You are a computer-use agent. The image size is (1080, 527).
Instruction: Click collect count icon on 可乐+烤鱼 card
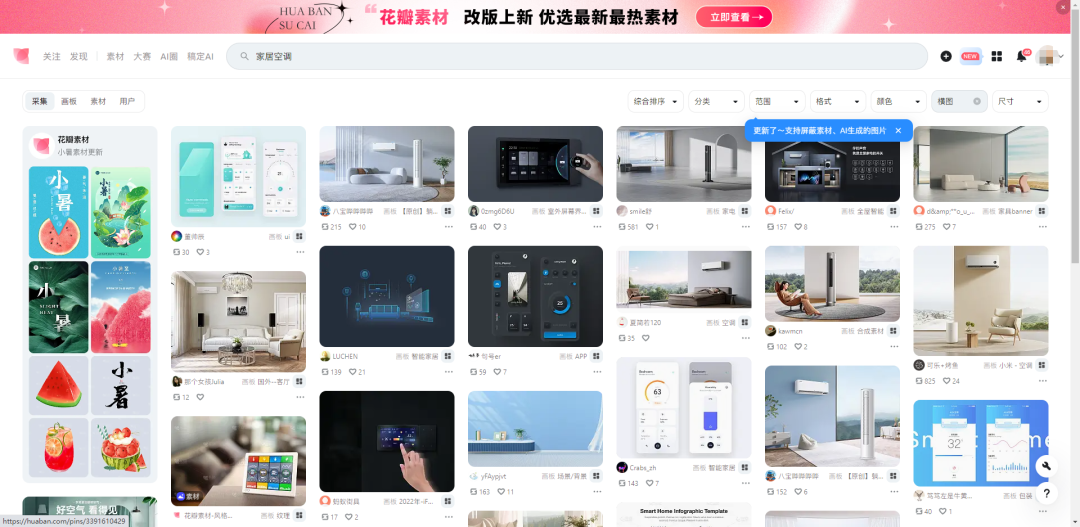coord(919,381)
